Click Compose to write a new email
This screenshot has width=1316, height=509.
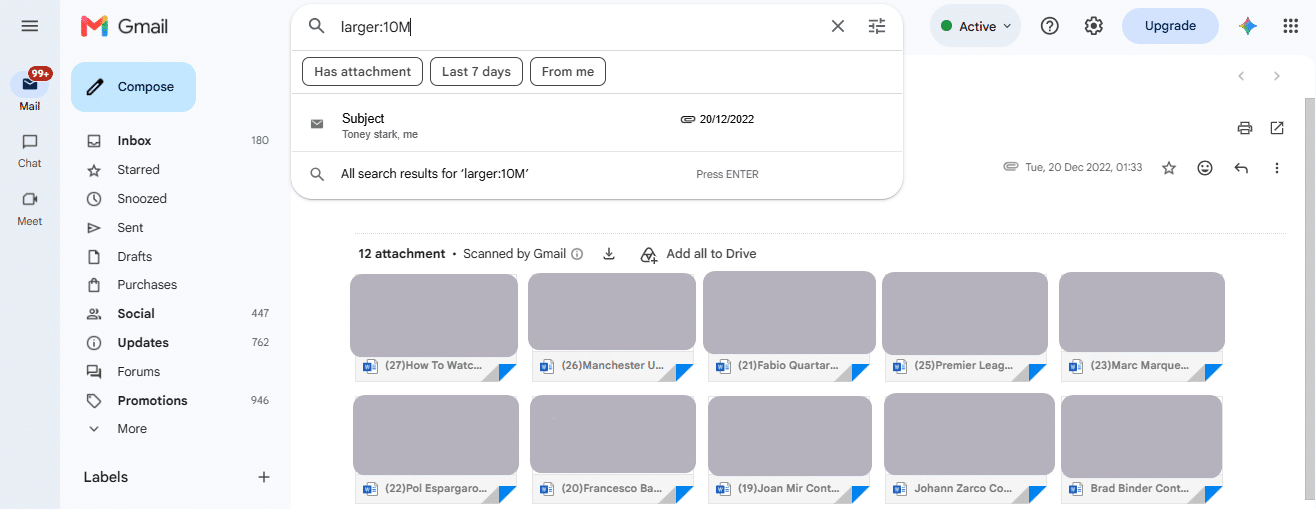pyautogui.click(x=133, y=87)
